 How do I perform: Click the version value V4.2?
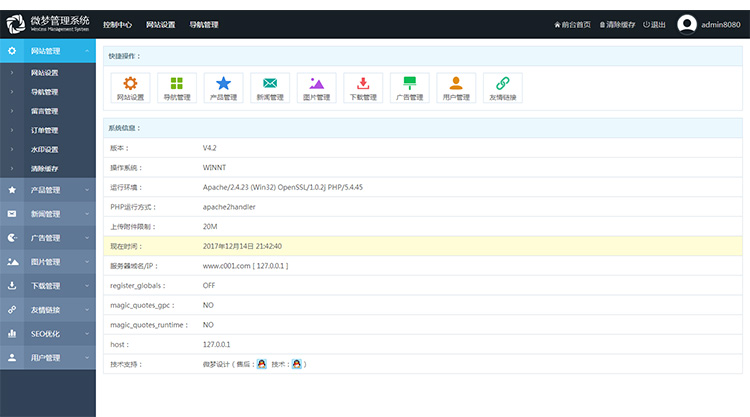click(x=210, y=148)
